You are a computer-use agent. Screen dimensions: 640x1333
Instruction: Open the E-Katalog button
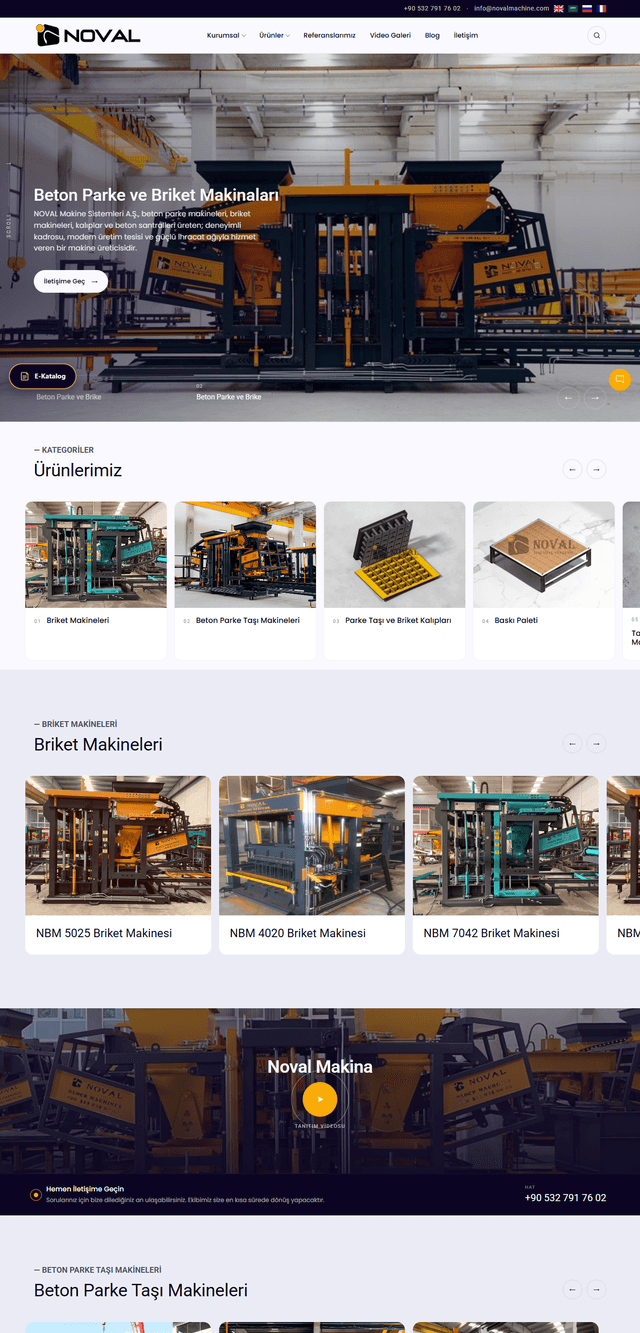point(43,376)
